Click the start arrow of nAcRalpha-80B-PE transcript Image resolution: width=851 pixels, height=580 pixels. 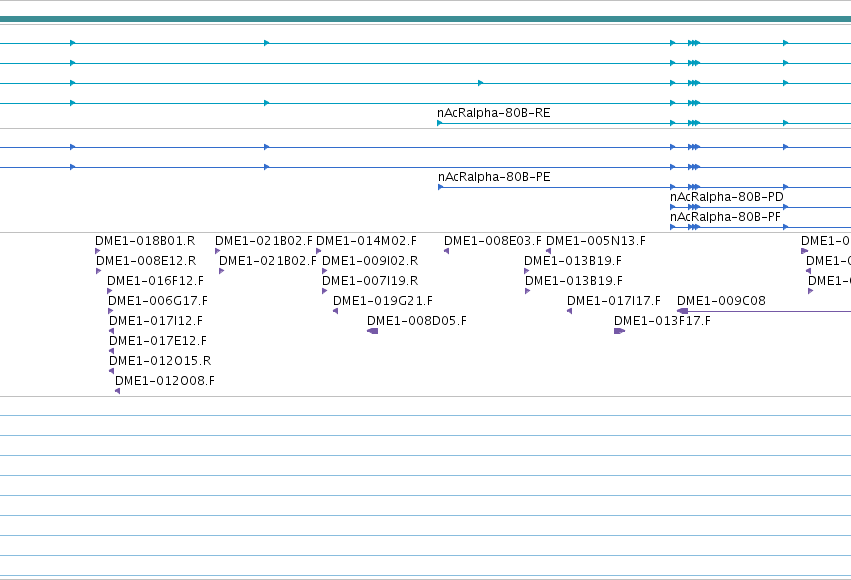pos(441,187)
